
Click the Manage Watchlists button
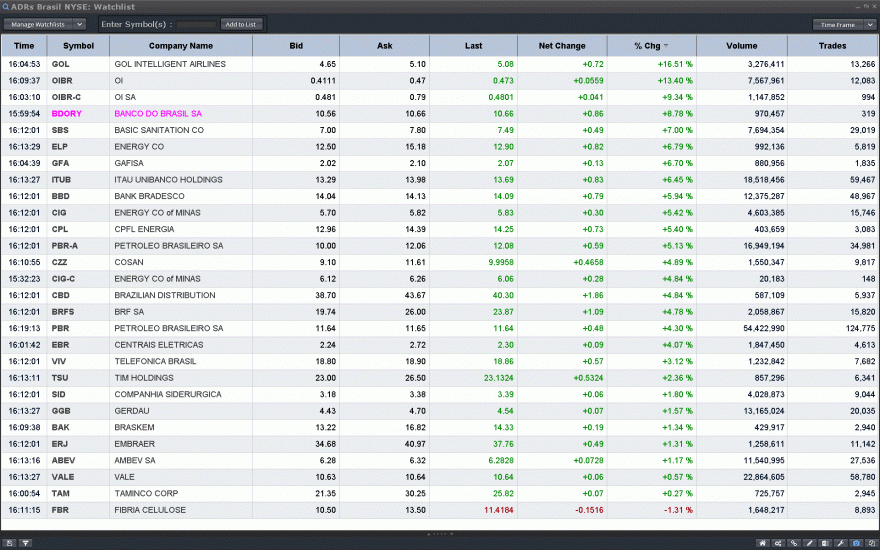[38, 24]
